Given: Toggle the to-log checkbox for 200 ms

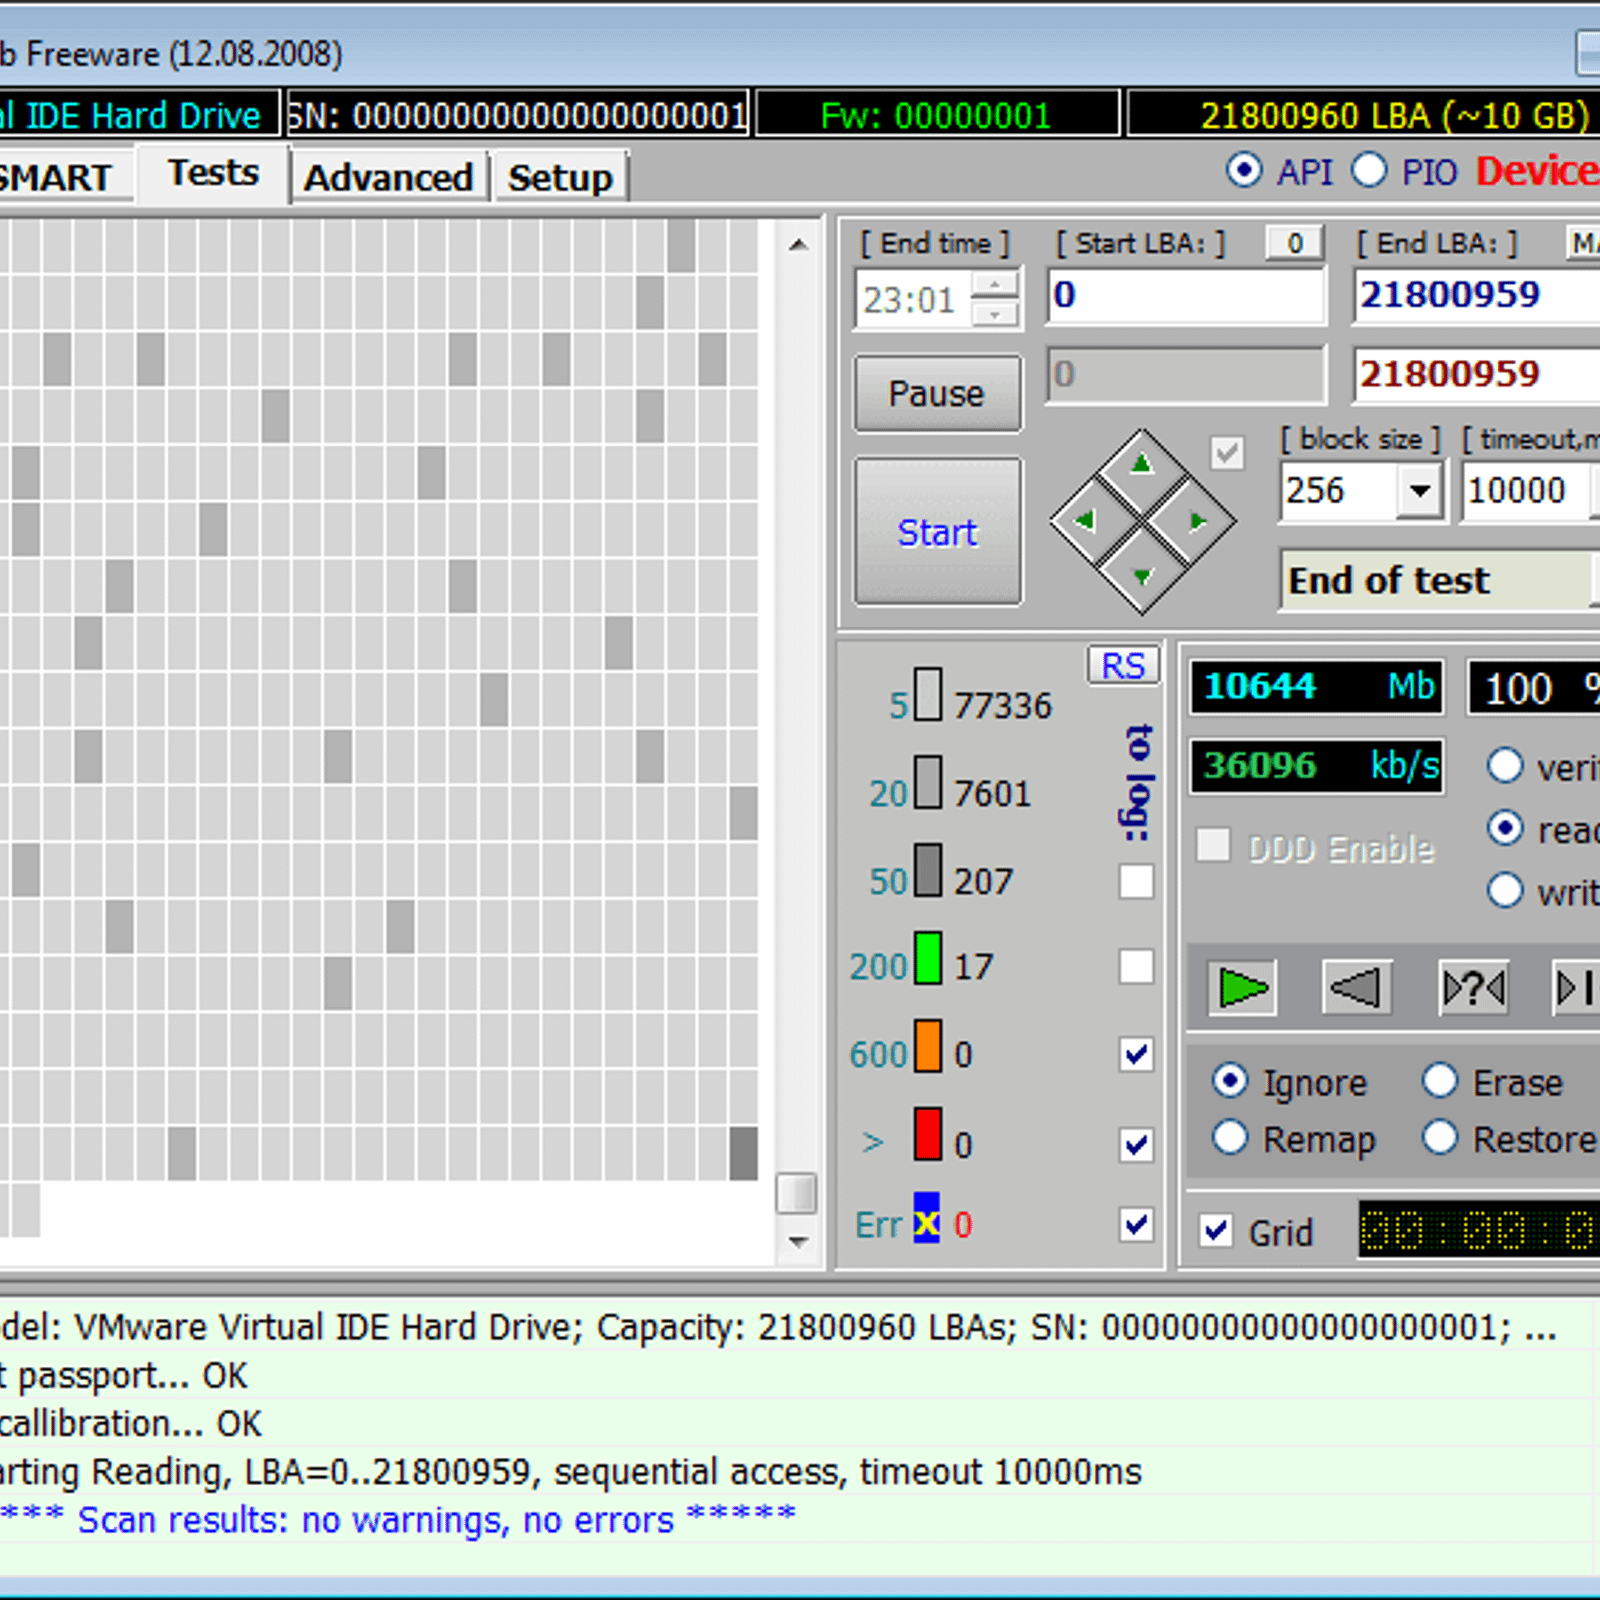Looking at the screenshot, I should coord(1136,967).
